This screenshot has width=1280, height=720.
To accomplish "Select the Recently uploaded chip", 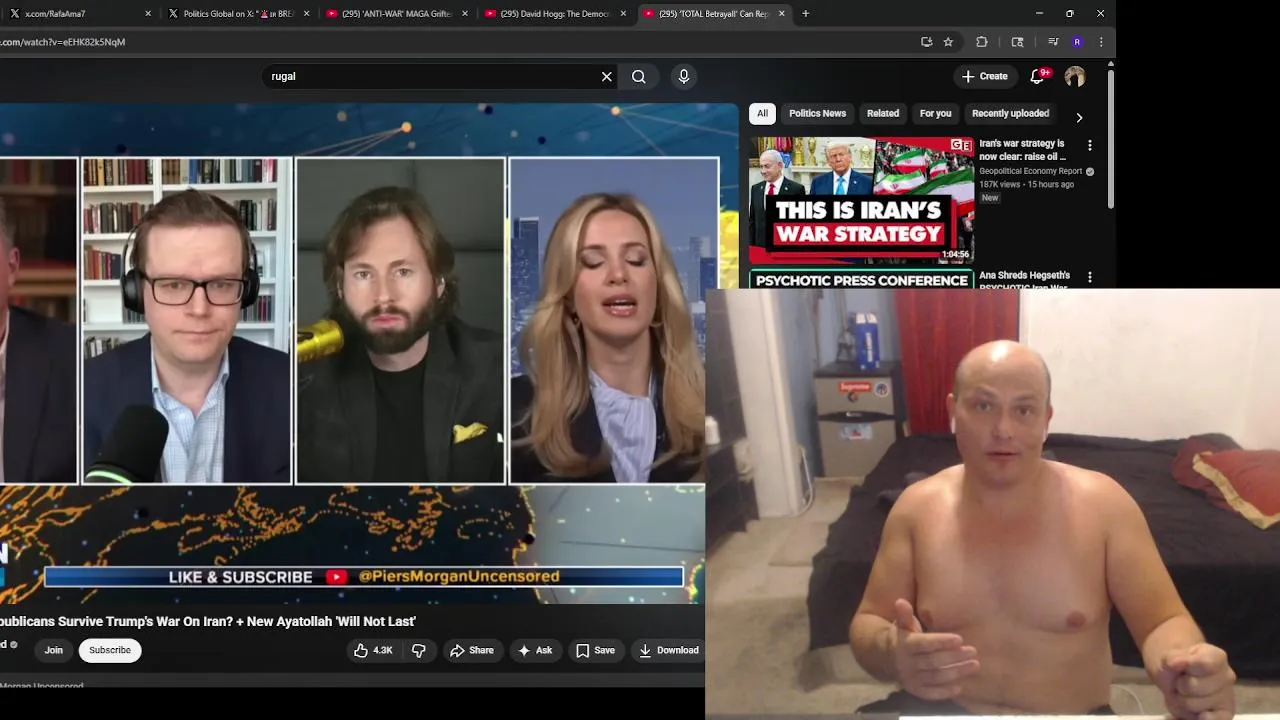I will [1010, 113].
